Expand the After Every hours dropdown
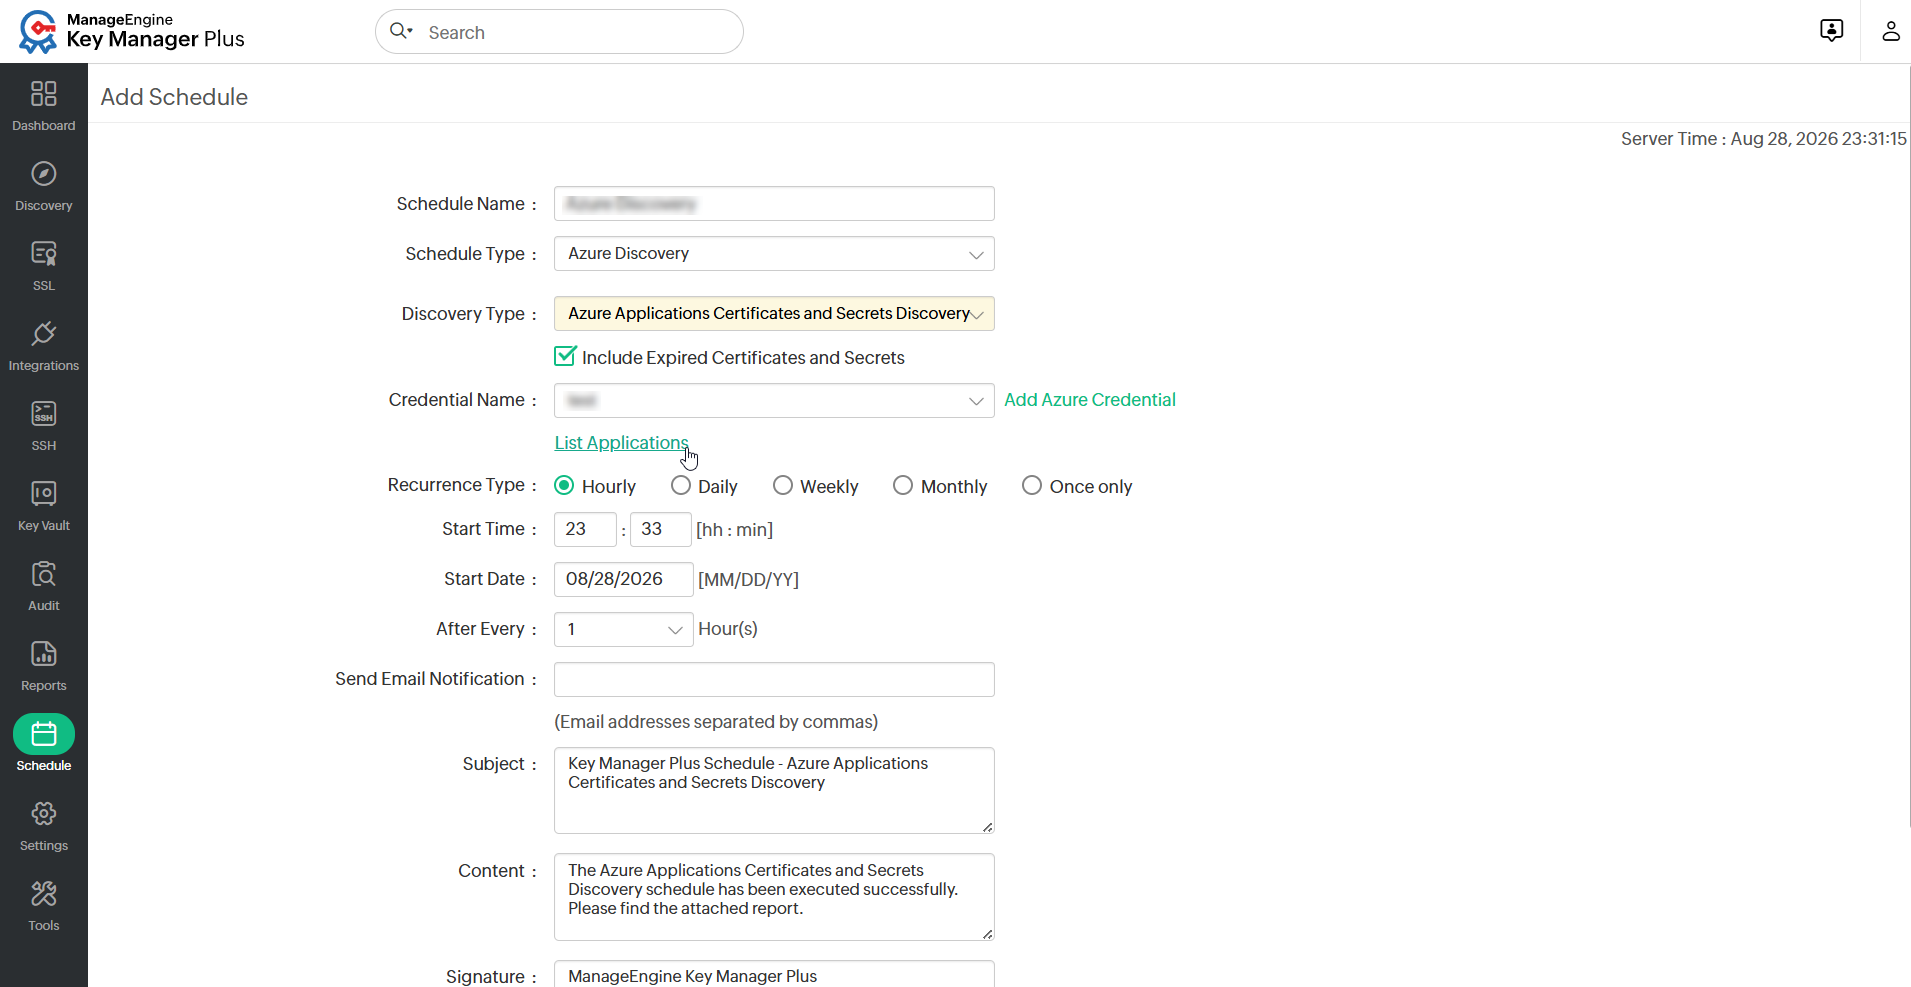Screen dimensions: 1911x987 coord(624,630)
